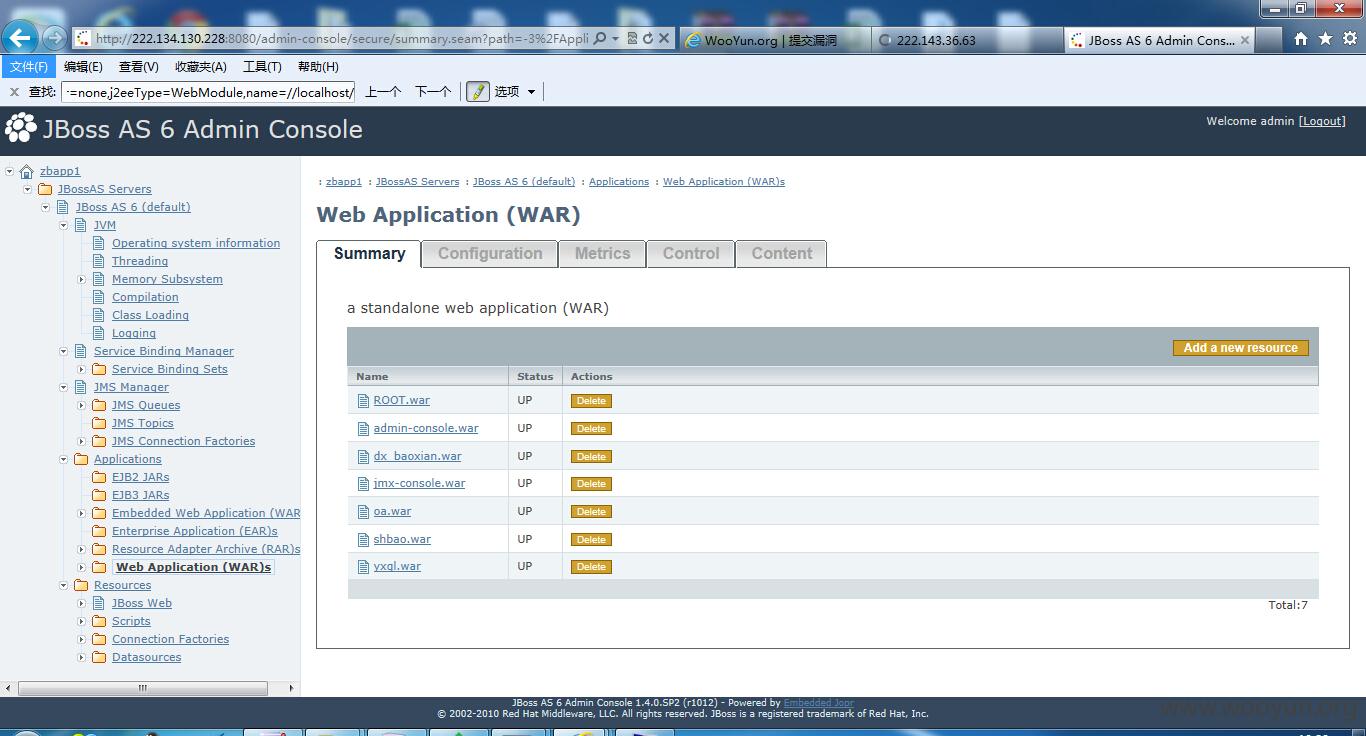The image size is (1366, 736).
Task: Click the document icon beside jmx-console.war
Action: 364,483
